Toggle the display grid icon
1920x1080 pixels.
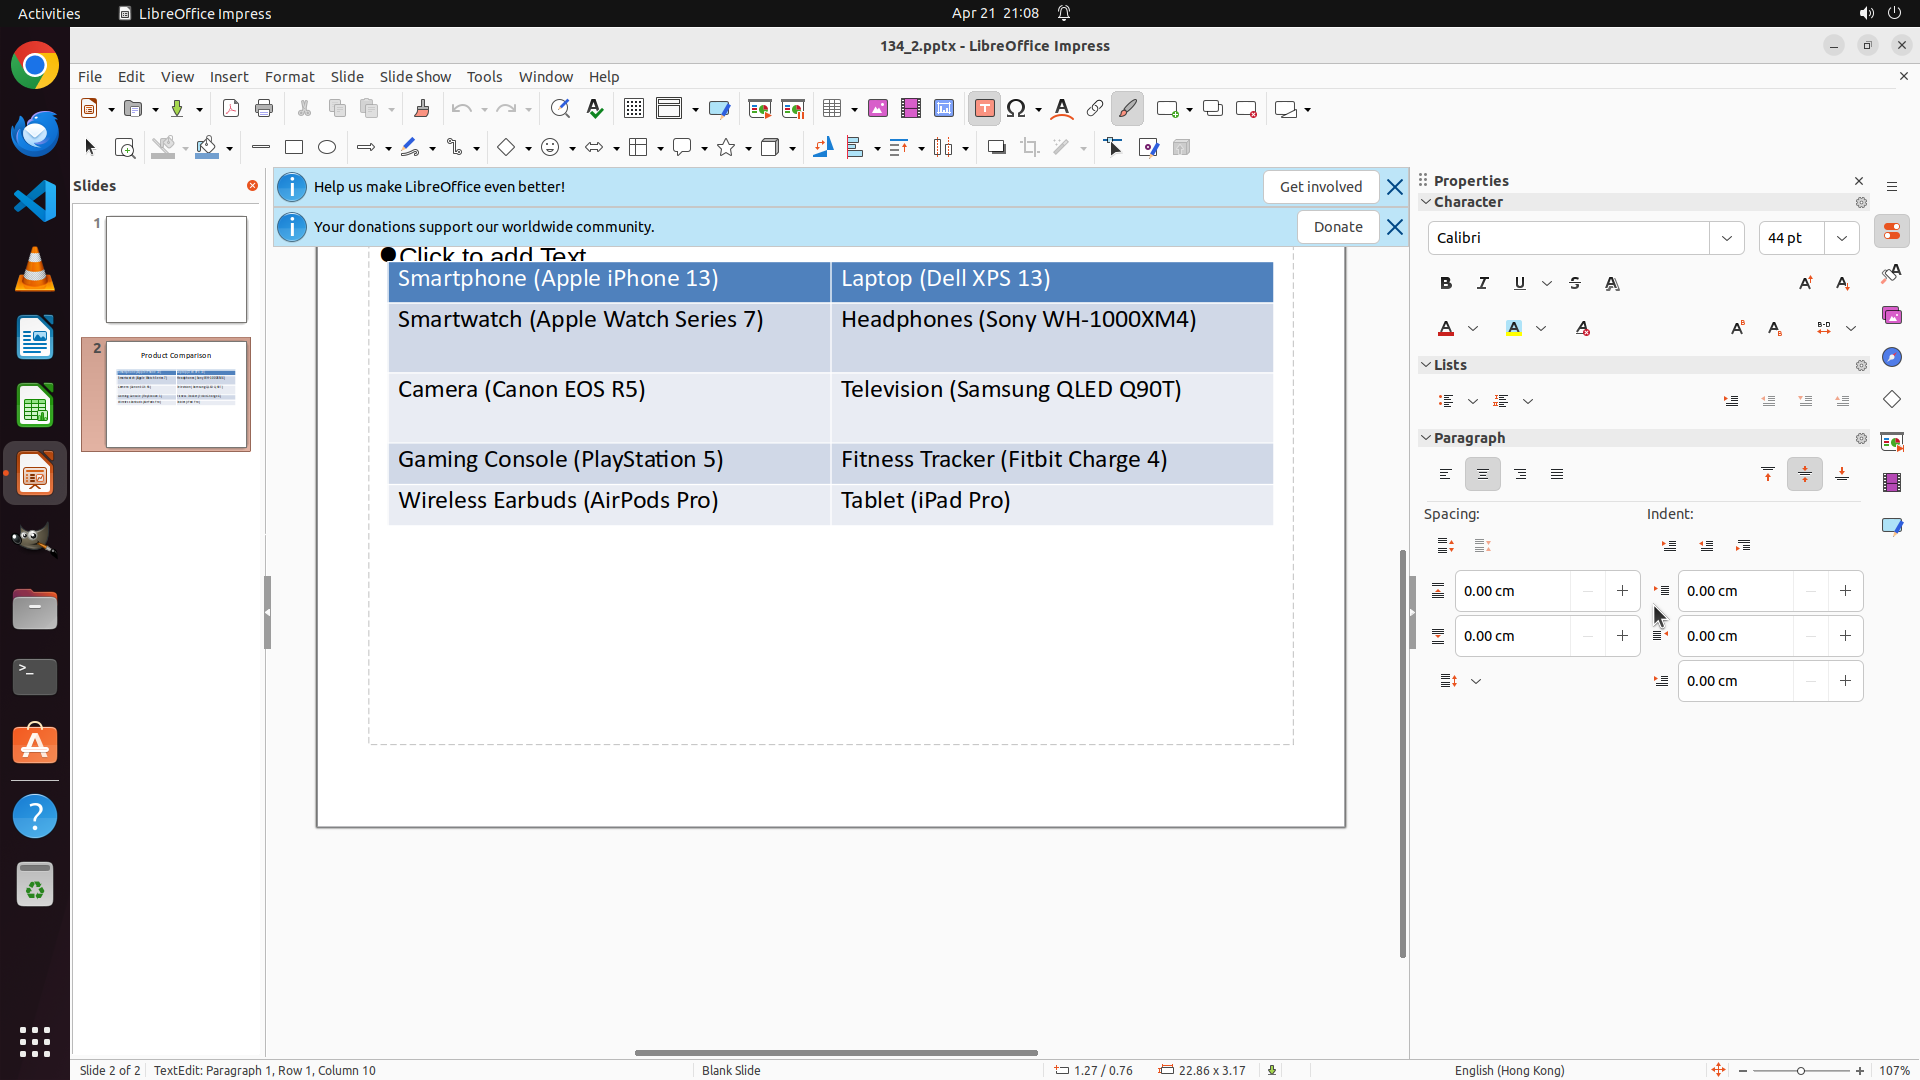pos(634,109)
